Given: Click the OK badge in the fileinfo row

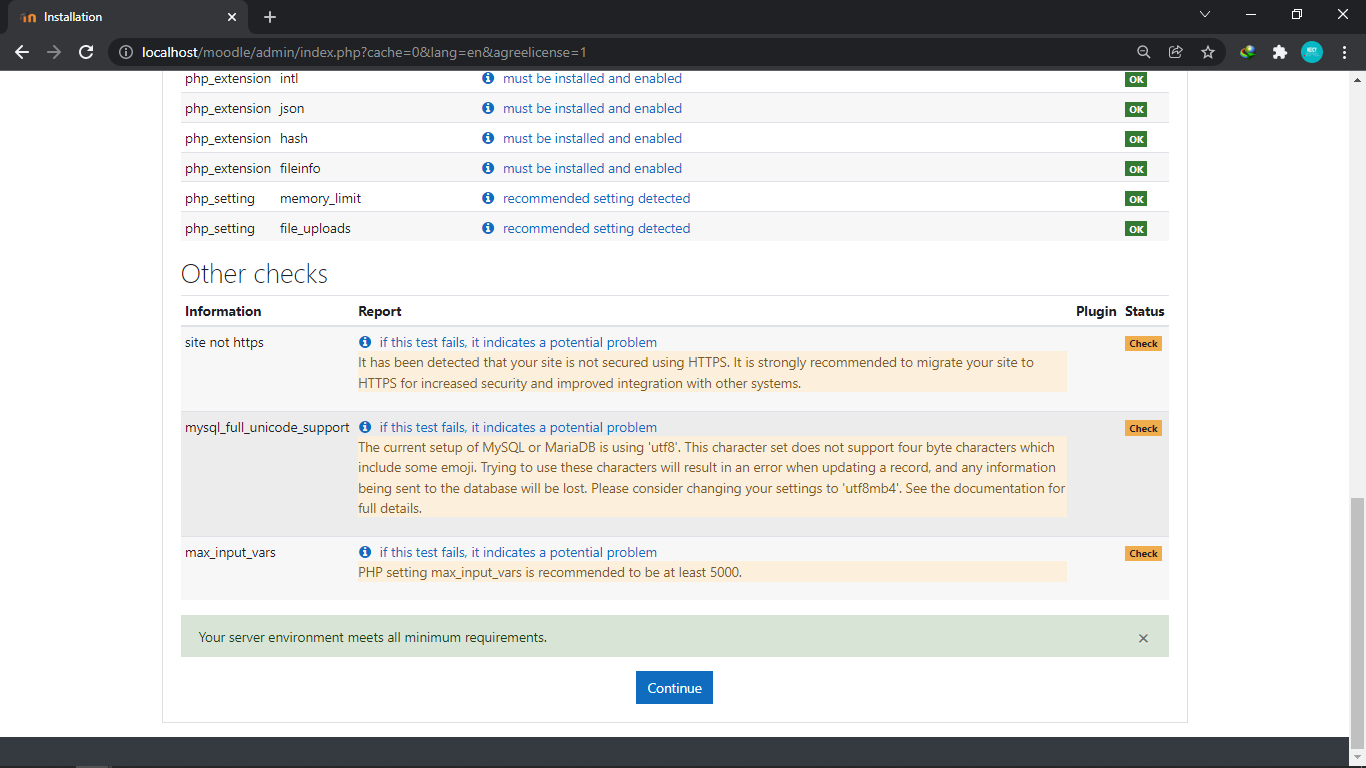Looking at the screenshot, I should point(1136,169).
